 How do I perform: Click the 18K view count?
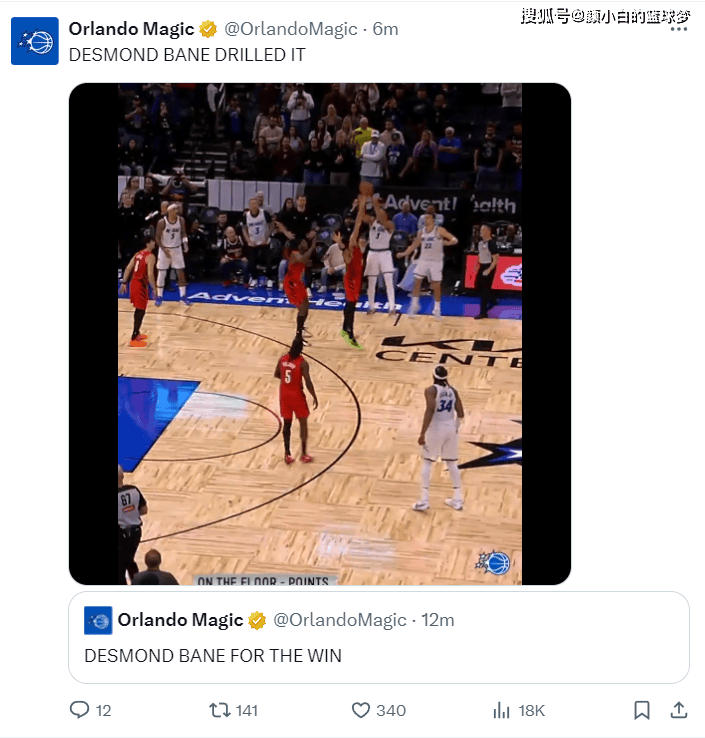coord(531,710)
